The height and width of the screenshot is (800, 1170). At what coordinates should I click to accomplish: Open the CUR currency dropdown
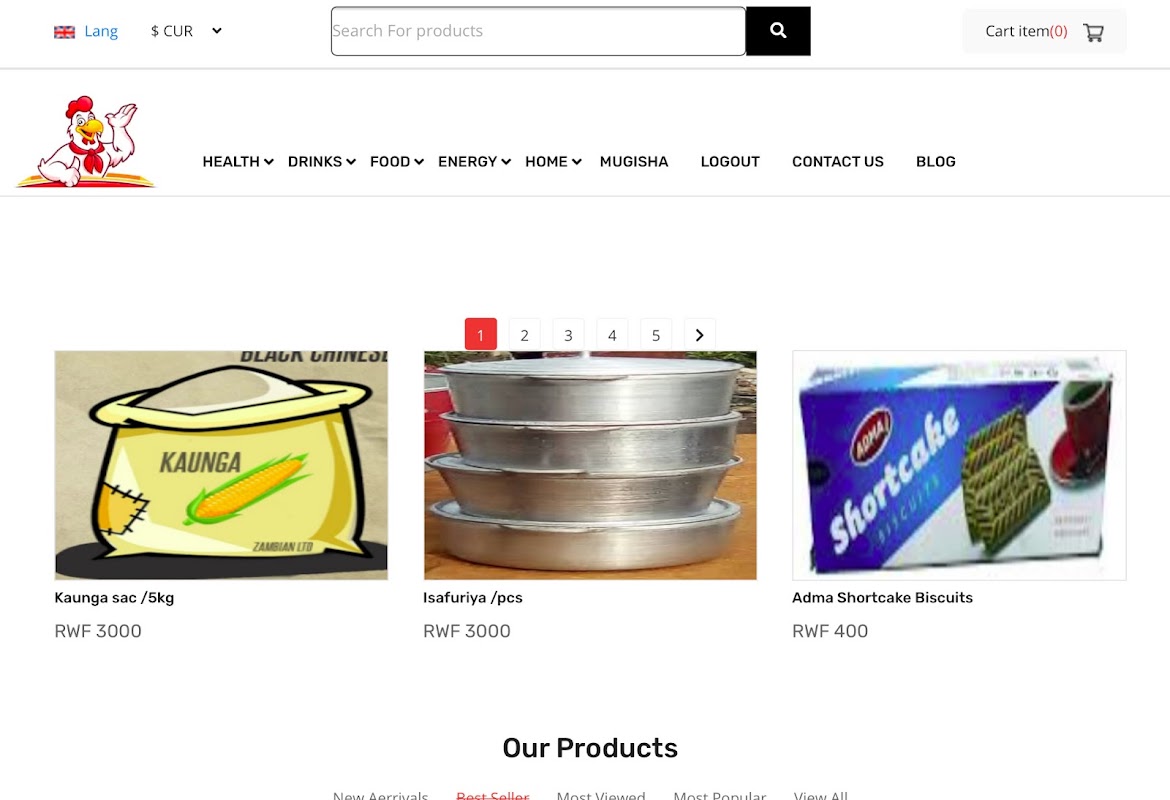[x=186, y=31]
